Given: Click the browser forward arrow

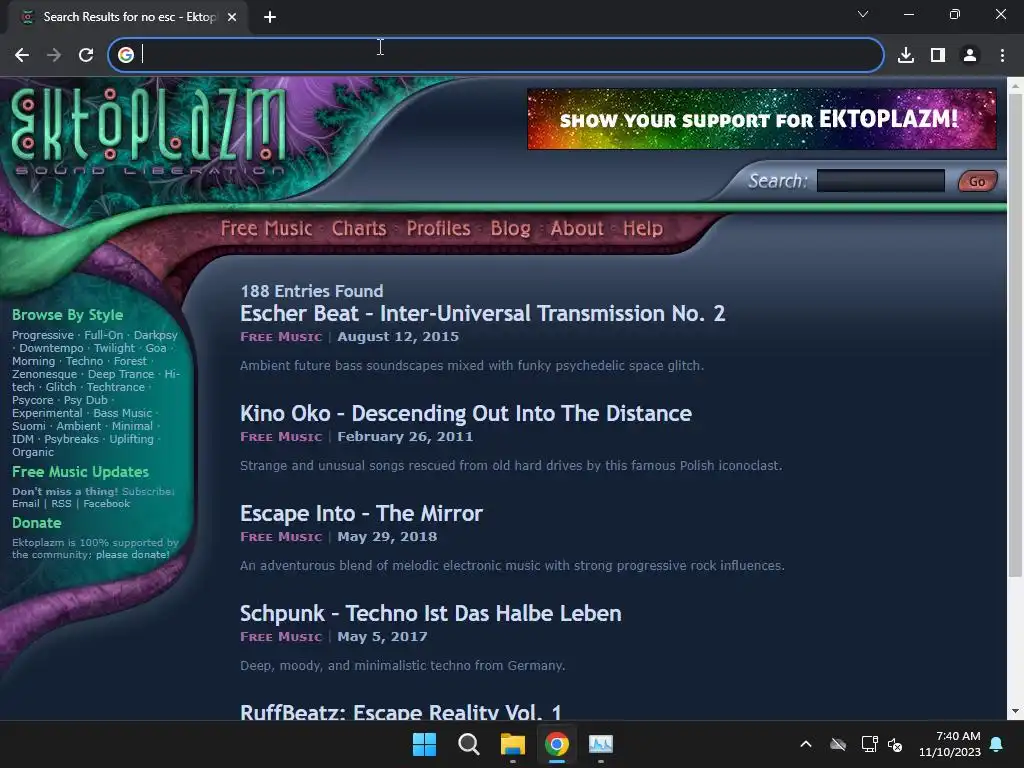Looking at the screenshot, I should point(54,55).
